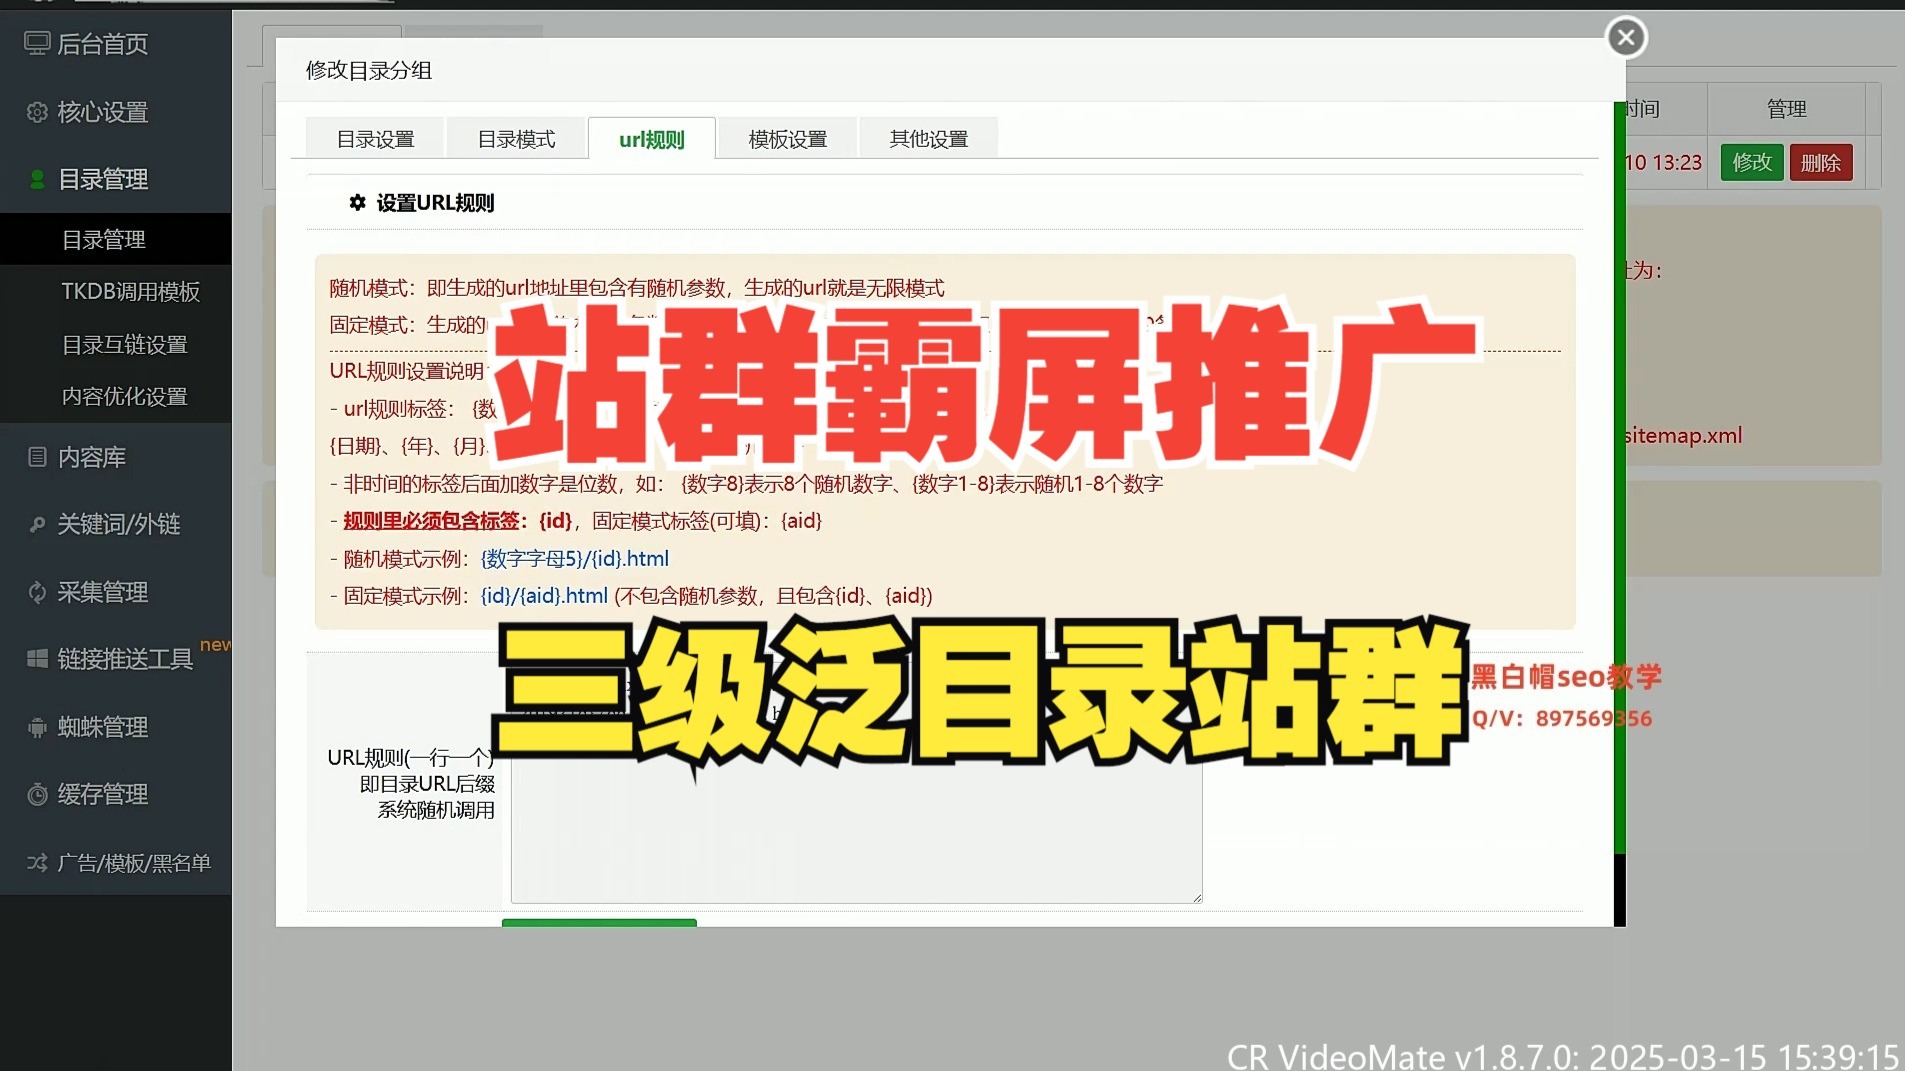Switch to the 其他设置 tab
The height and width of the screenshot is (1071, 1905).
click(x=929, y=139)
